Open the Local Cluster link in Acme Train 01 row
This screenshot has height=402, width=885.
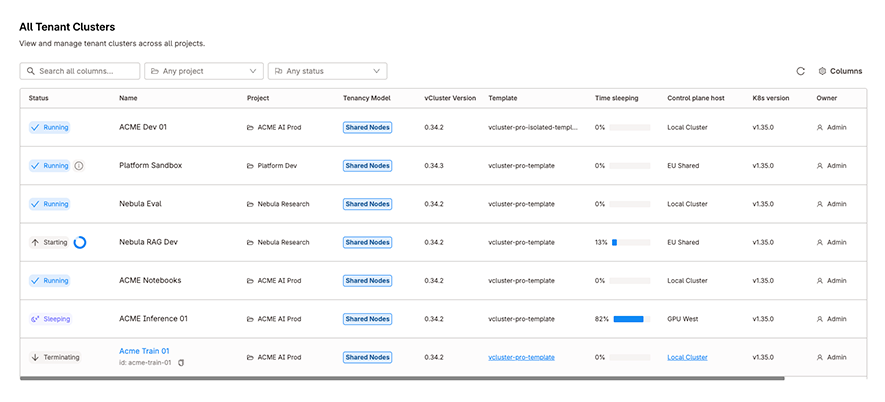[687, 357]
